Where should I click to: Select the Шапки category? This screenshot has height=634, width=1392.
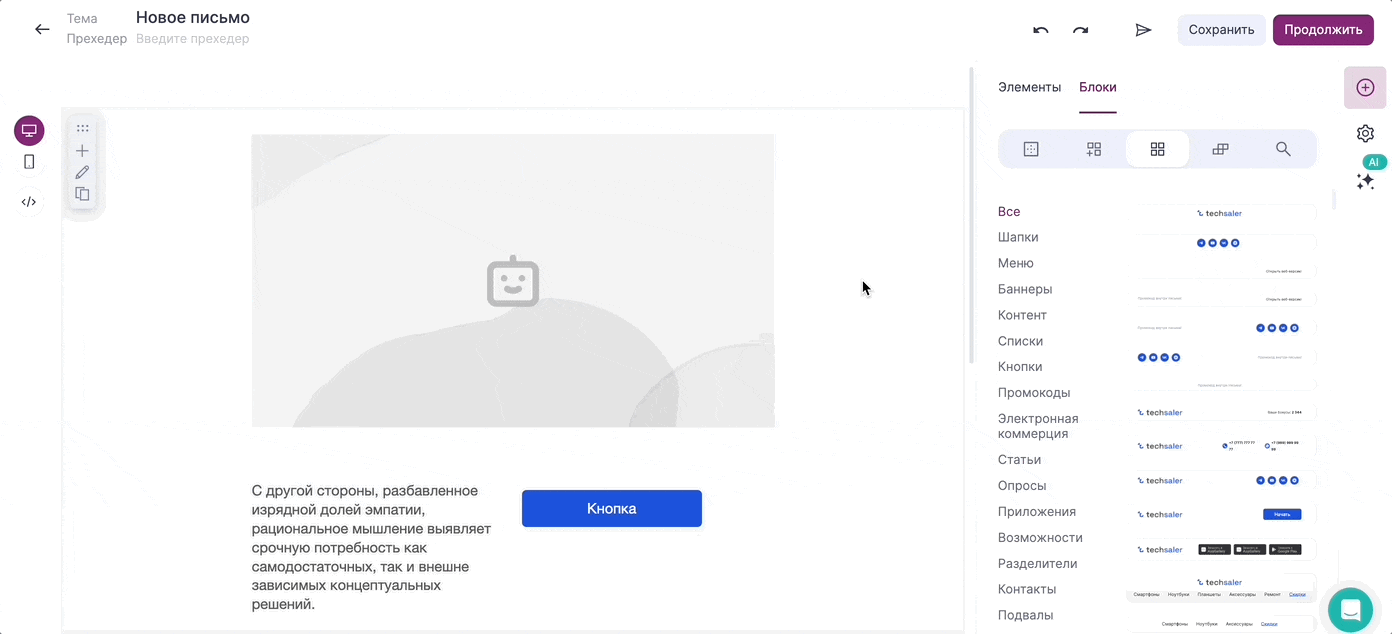[1018, 237]
